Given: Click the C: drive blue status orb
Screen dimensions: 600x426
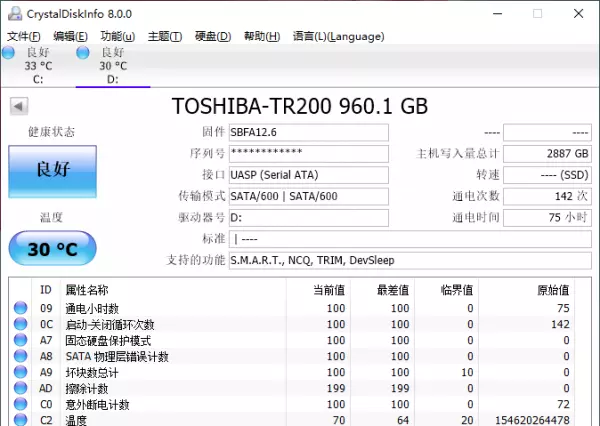Looking at the screenshot, I should point(8,53).
